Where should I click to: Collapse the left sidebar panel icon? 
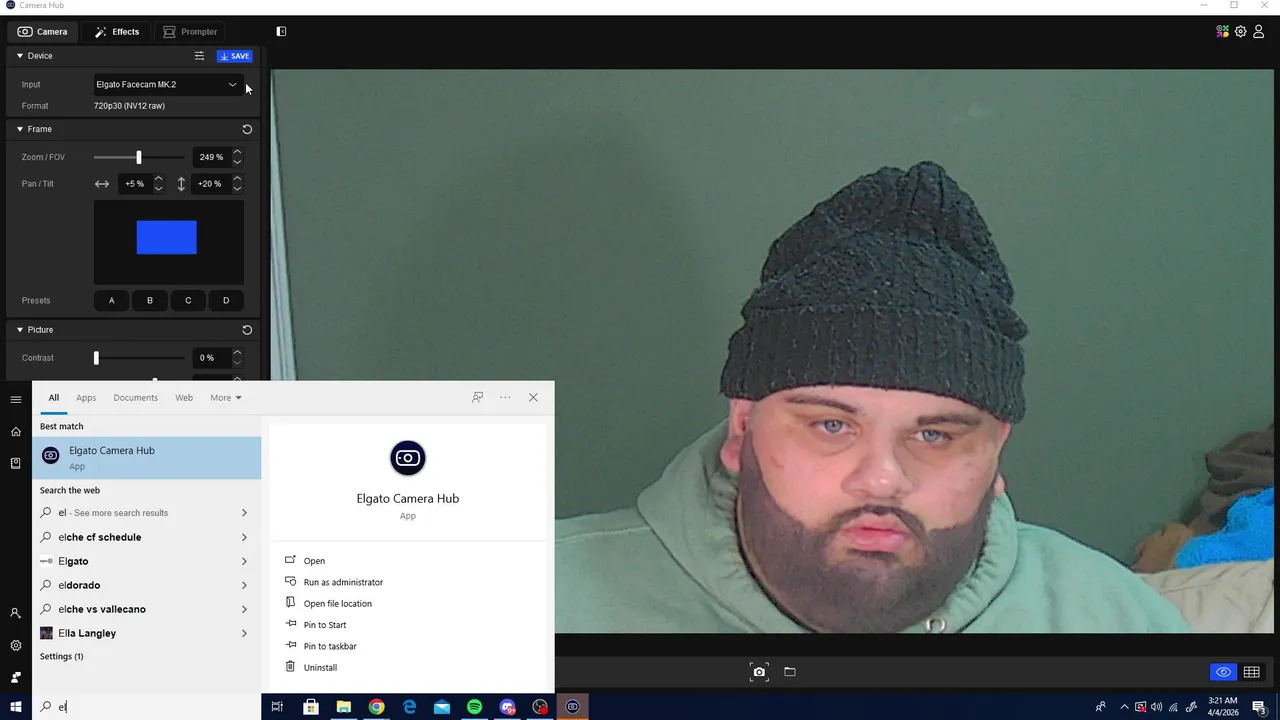pyautogui.click(x=281, y=32)
